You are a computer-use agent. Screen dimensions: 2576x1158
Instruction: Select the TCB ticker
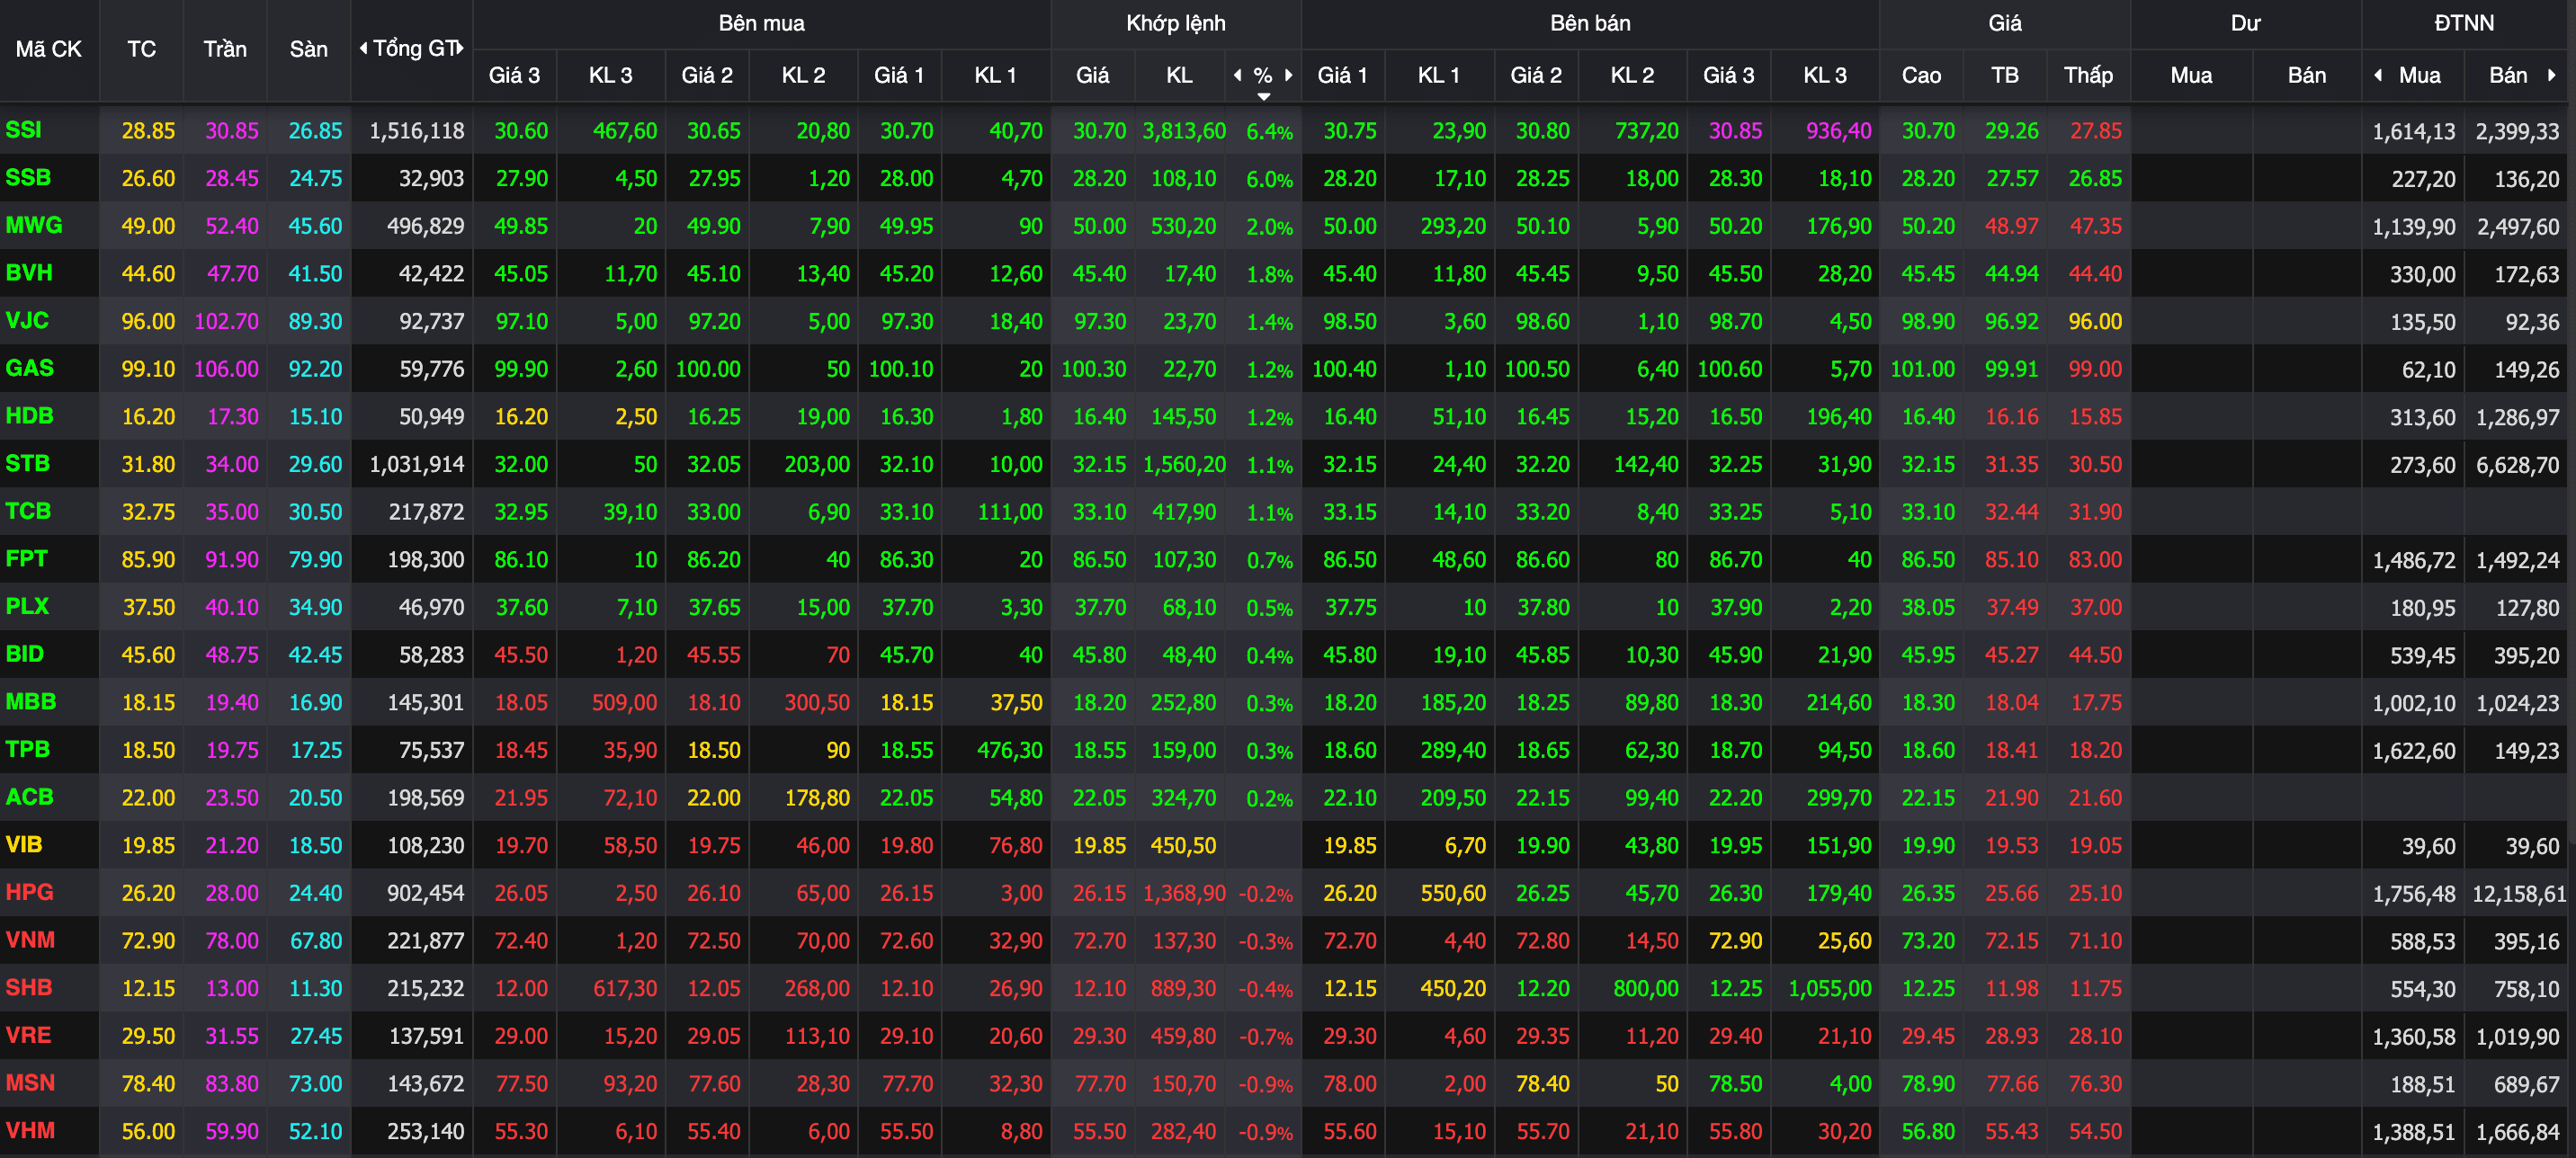pos(28,511)
